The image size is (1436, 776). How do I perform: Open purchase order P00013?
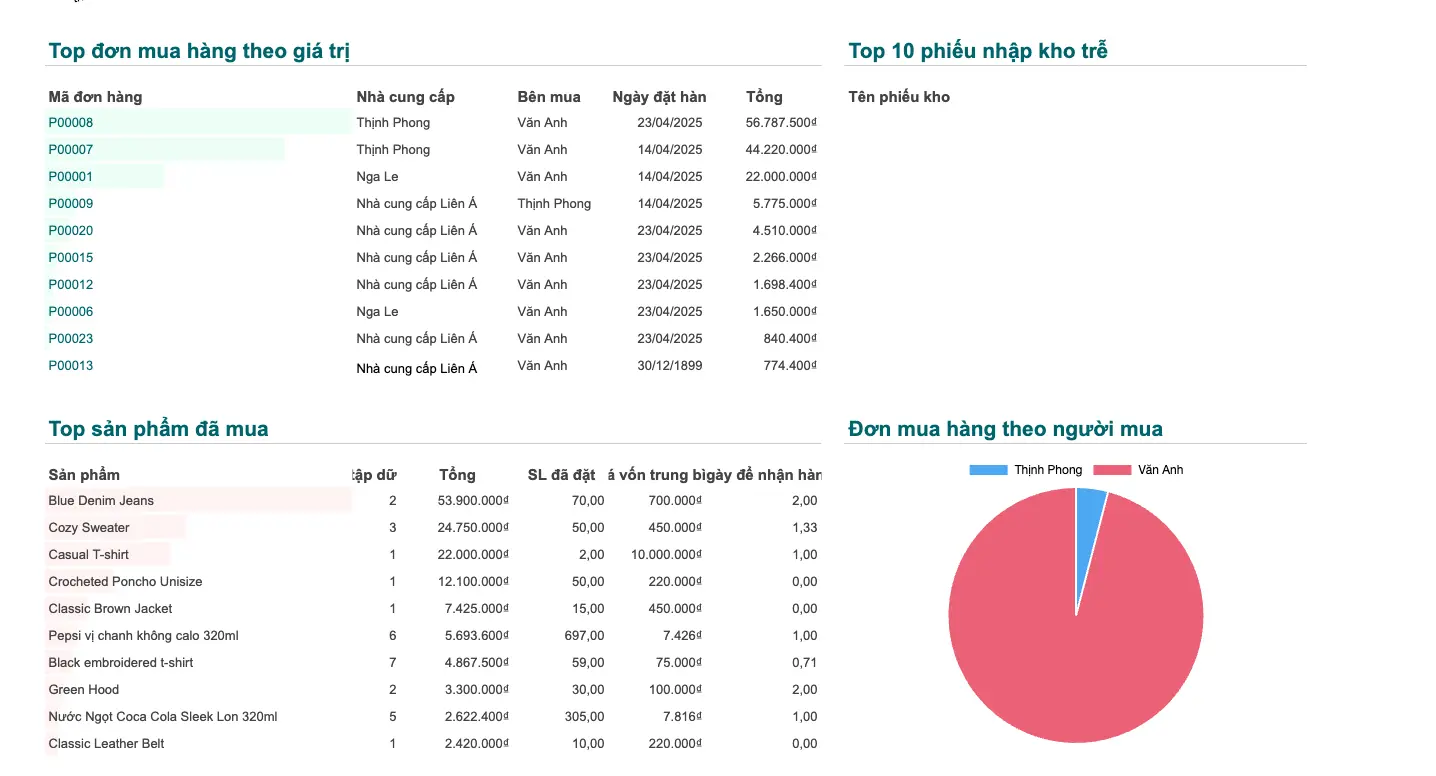click(71, 366)
